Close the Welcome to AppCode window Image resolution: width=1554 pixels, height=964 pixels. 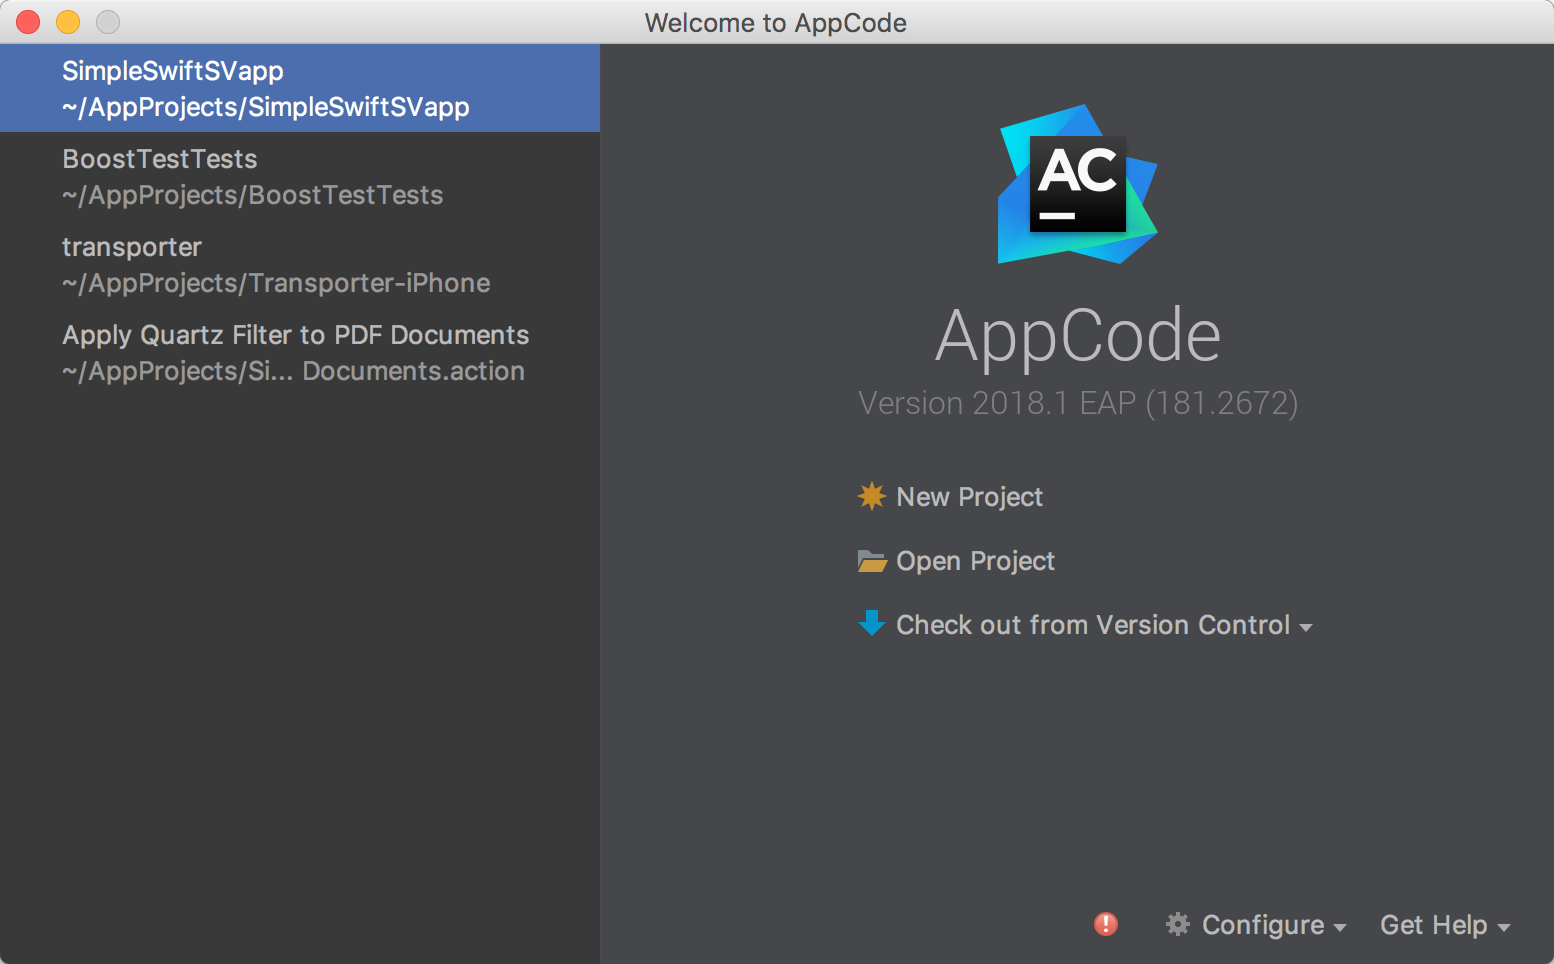(28, 22)
